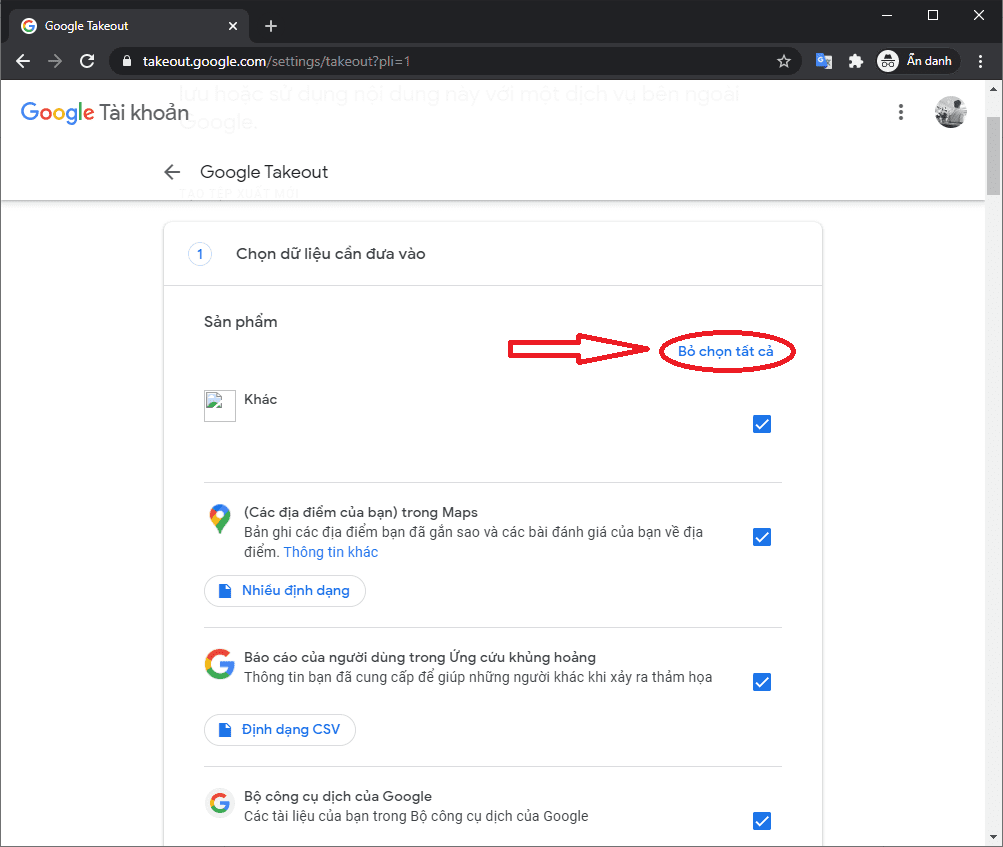Screen dimensions: 1003x847
Task: Click the Google Maps pin icon
Action: tap(219, 519)
